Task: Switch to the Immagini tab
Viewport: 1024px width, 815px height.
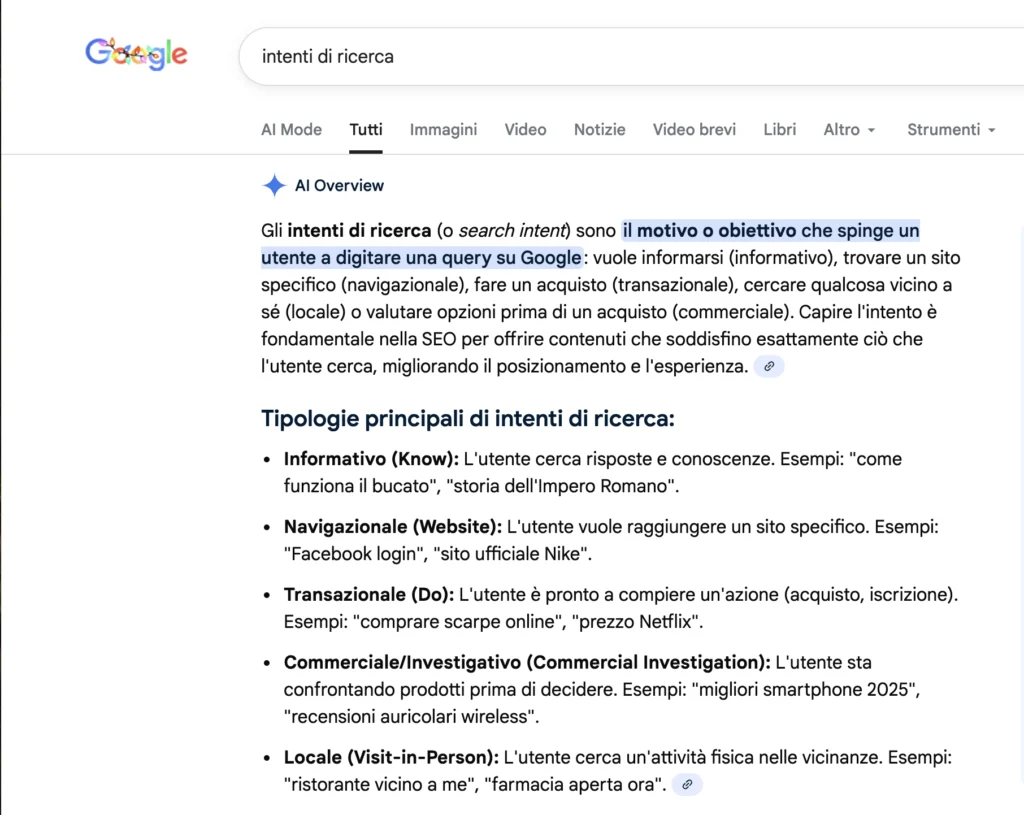Action: pos(443,129)
